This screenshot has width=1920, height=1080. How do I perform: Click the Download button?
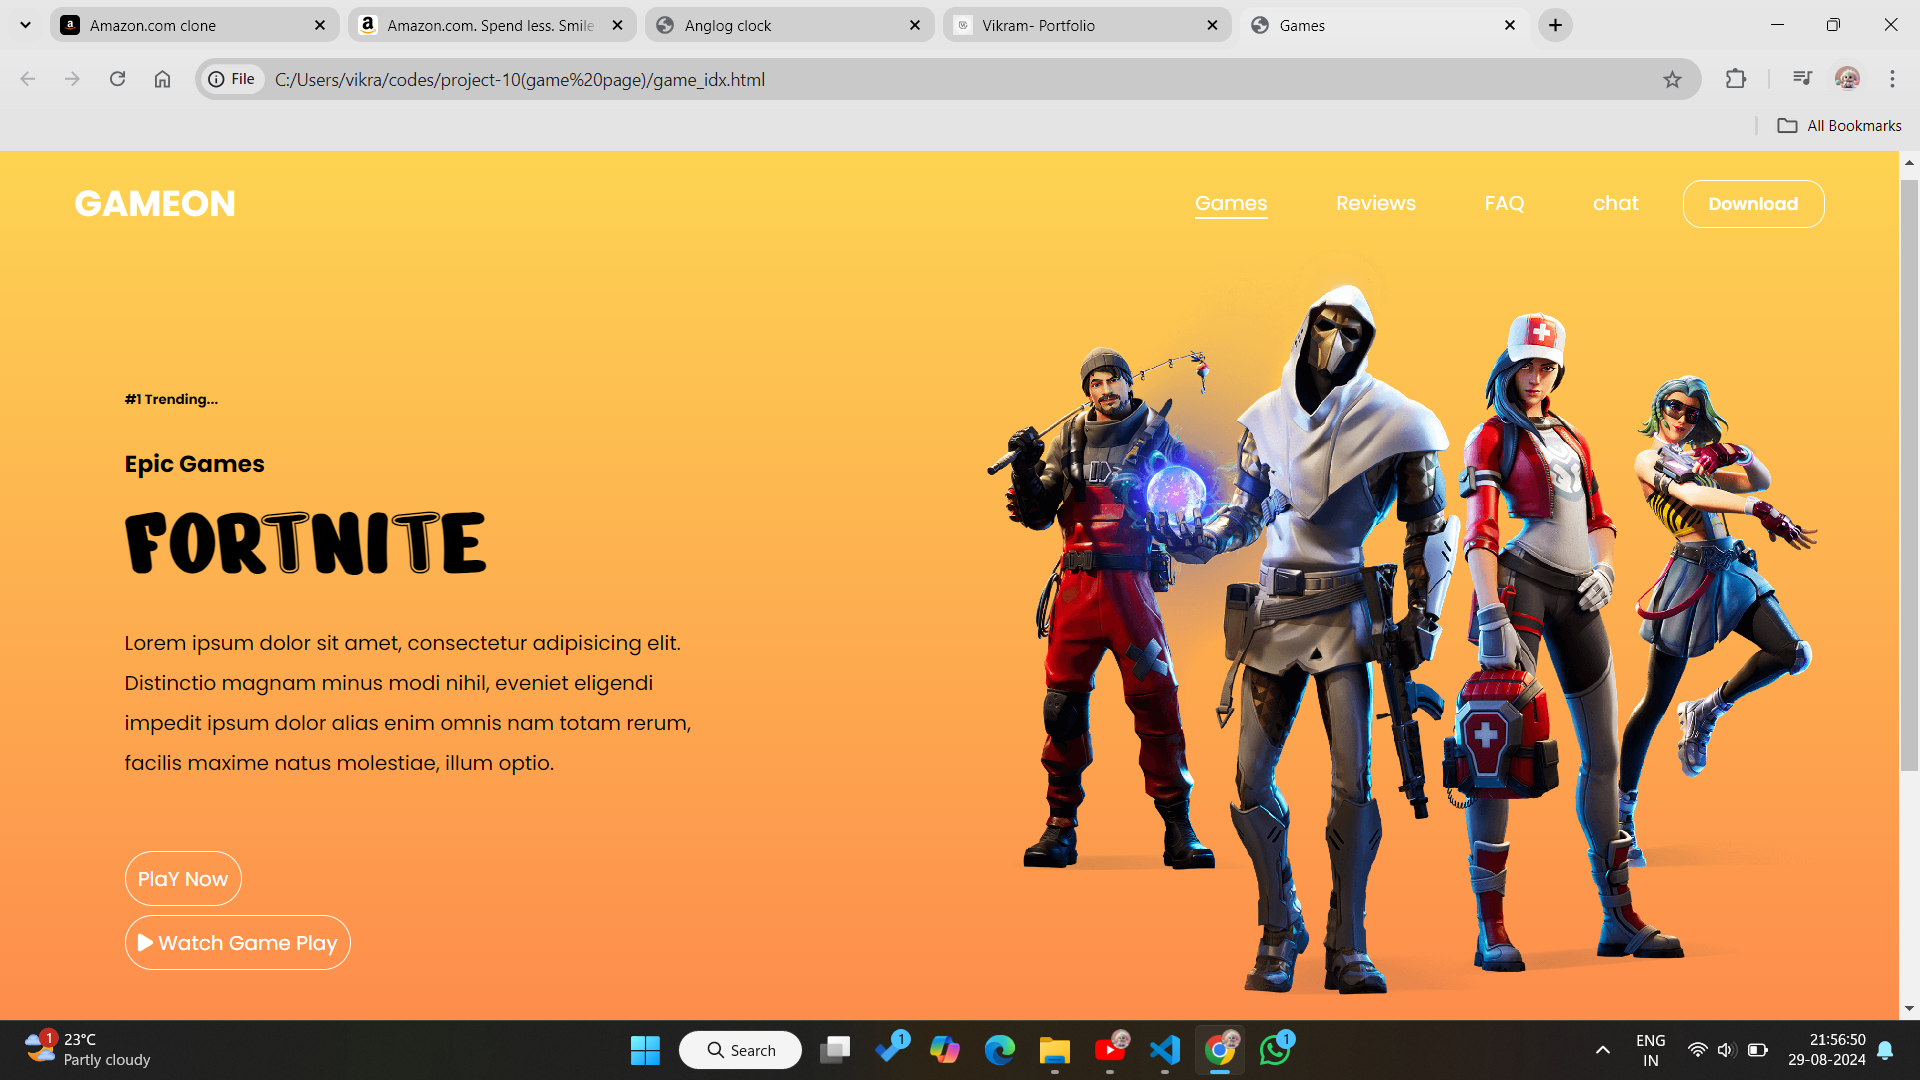(1753, 204)
